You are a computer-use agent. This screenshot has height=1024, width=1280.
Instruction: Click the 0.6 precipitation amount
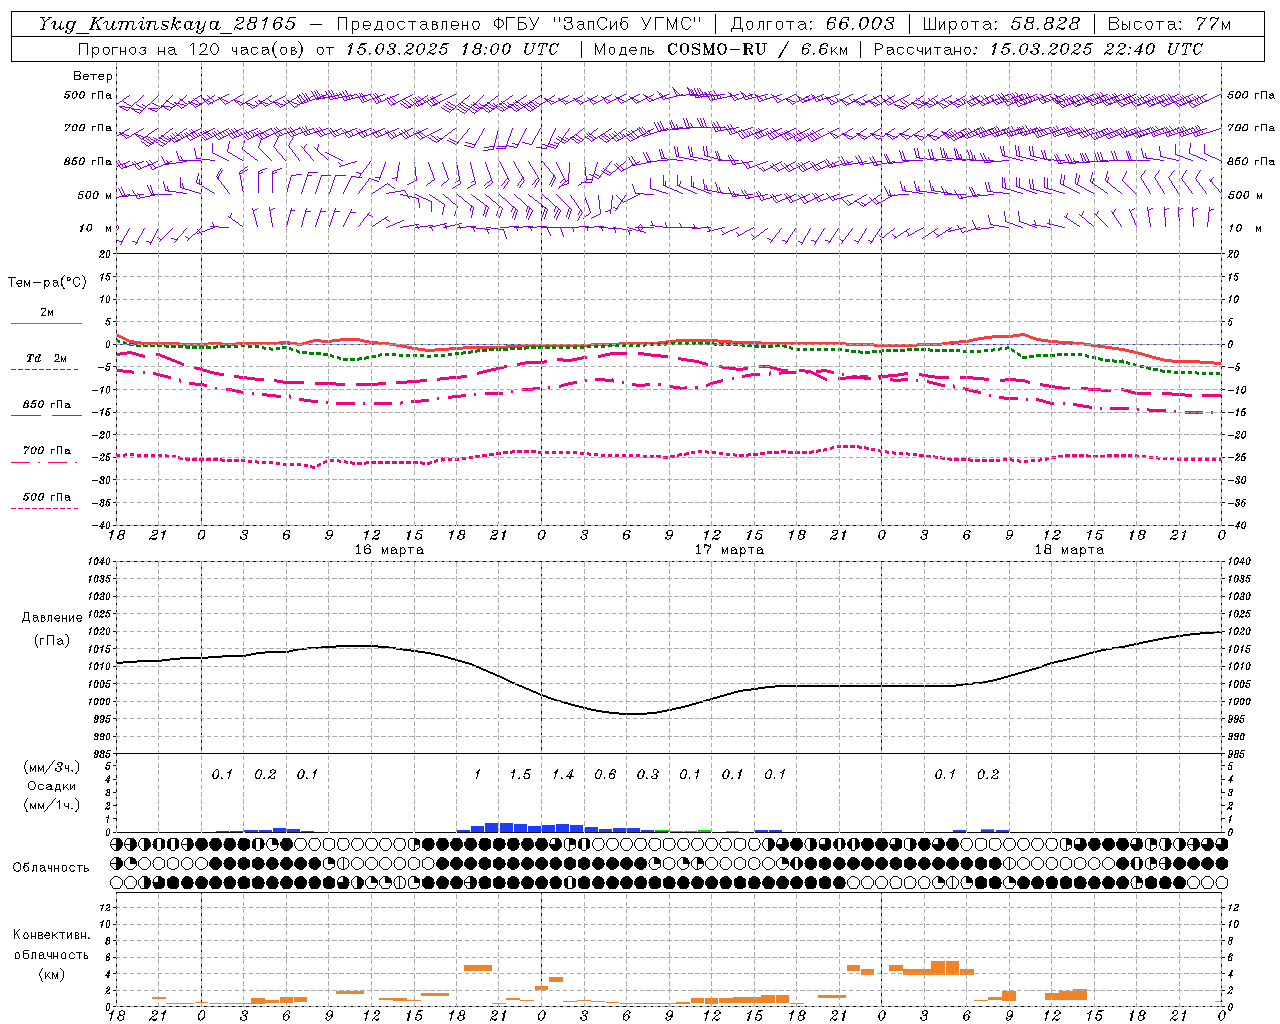[605, 774]
